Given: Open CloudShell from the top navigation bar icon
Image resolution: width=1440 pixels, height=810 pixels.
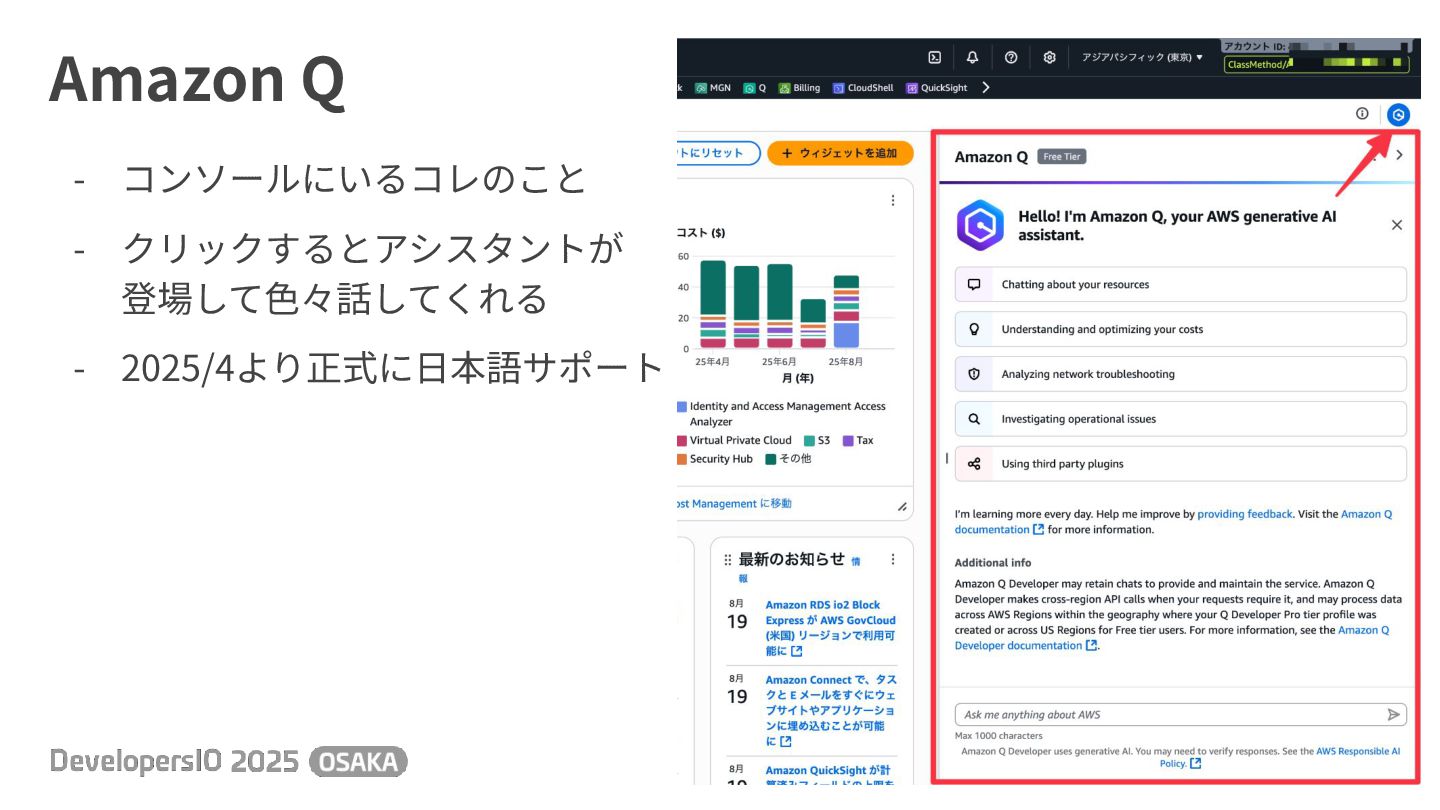Looking at the screenshot, I should [934, 57].
